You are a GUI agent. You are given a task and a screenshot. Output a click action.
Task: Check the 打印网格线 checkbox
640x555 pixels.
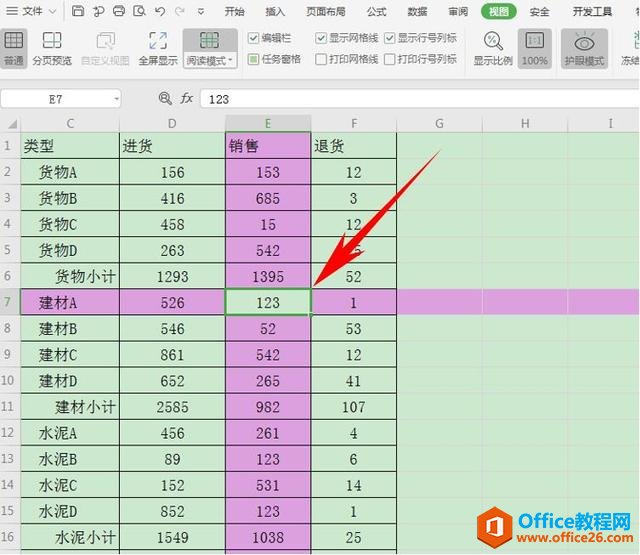(321, 60)
